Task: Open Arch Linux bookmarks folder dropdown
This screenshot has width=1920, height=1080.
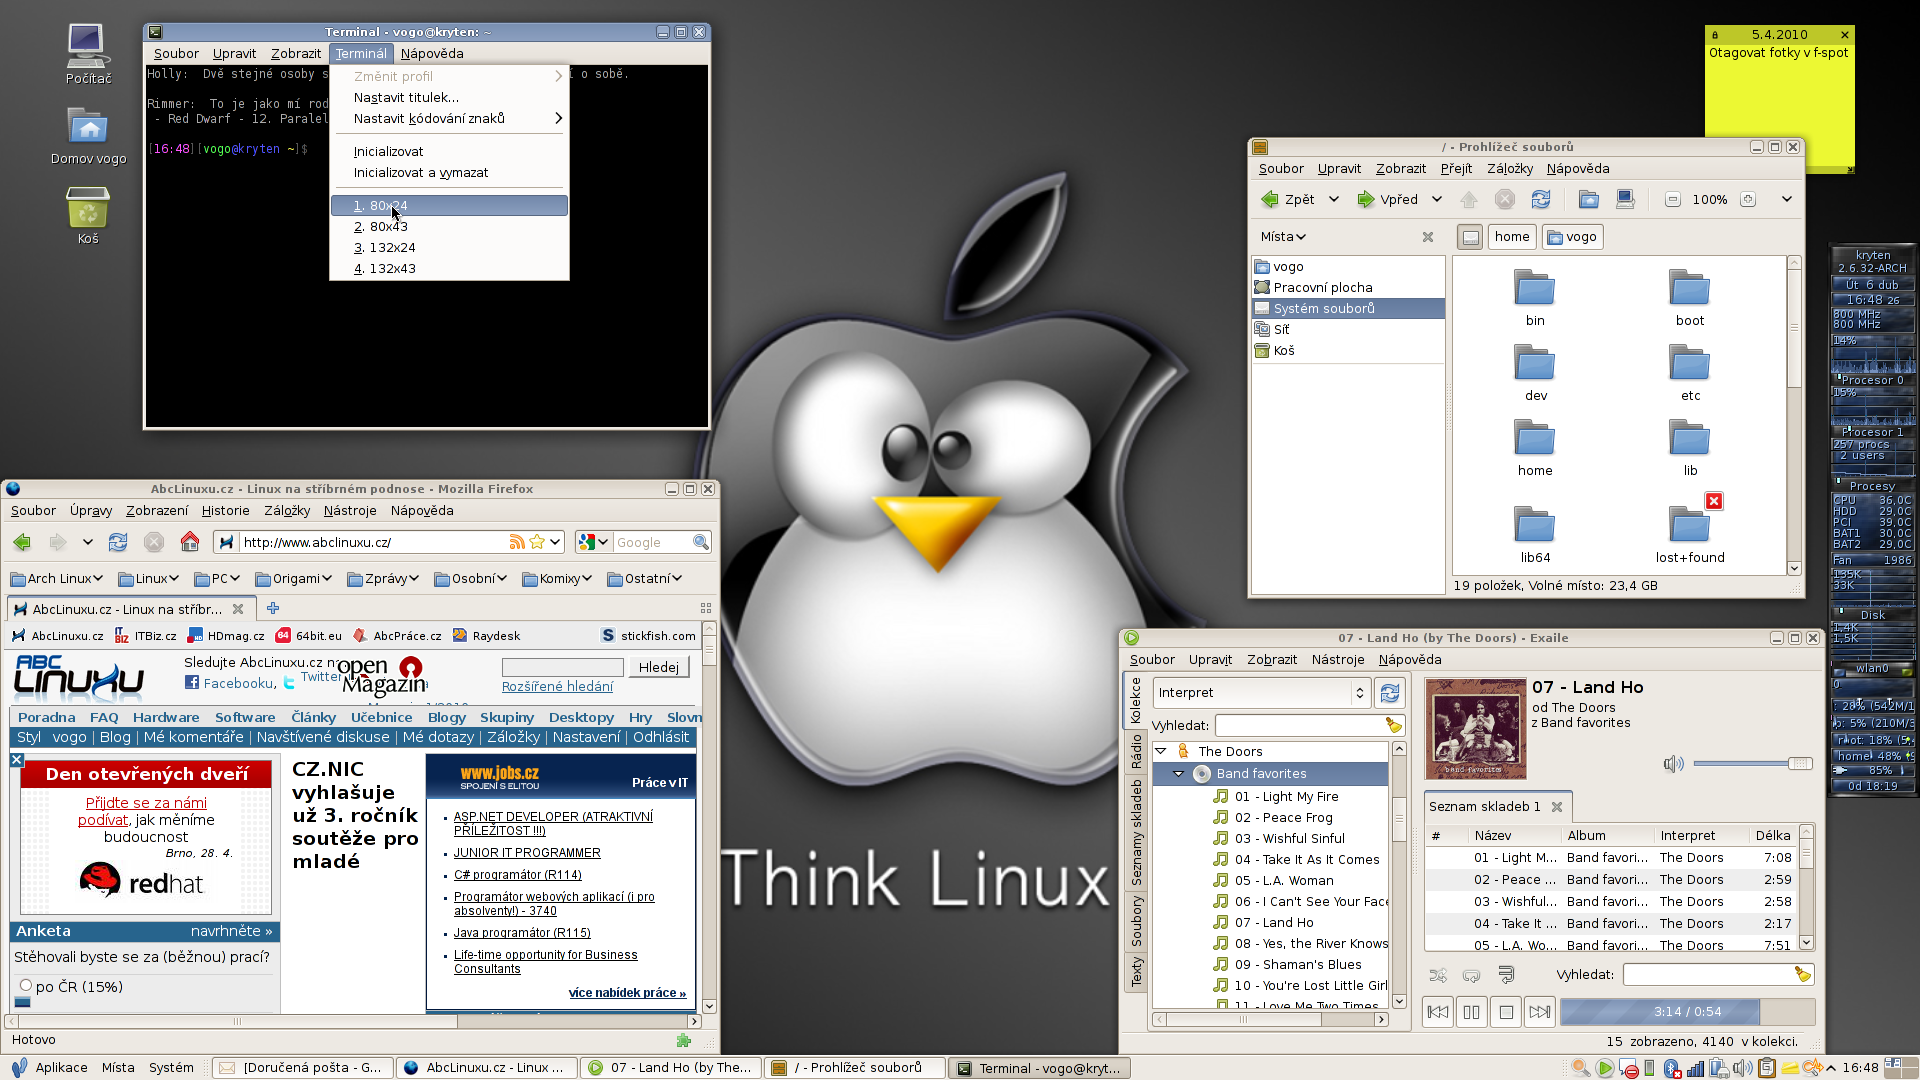Action: point(56,578)
